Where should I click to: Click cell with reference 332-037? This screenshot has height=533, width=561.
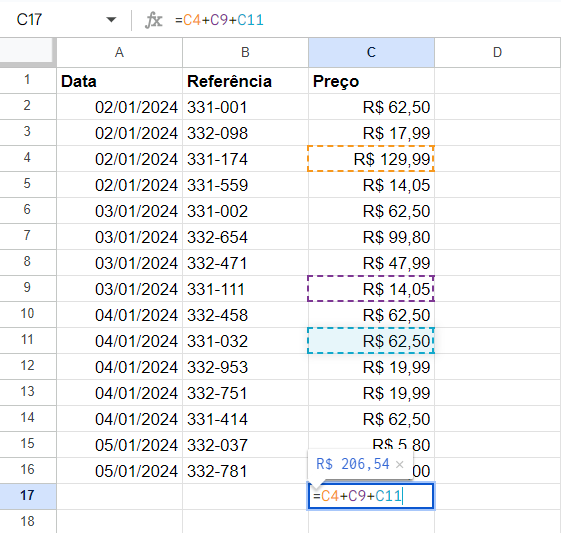tap(245, 445)
